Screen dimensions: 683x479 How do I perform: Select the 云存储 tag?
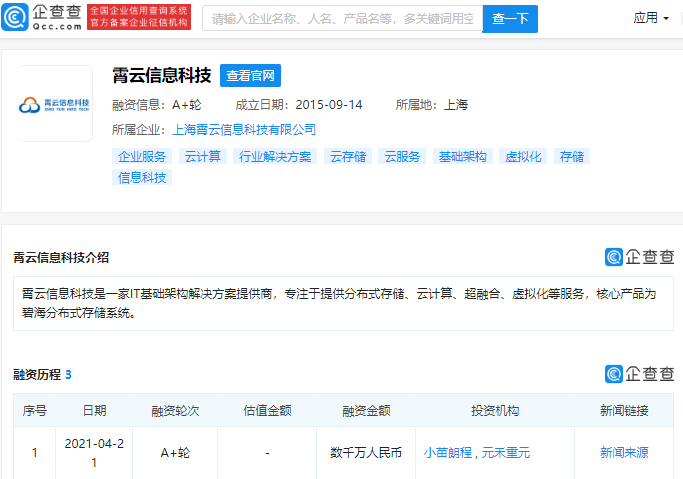[348, 156]
